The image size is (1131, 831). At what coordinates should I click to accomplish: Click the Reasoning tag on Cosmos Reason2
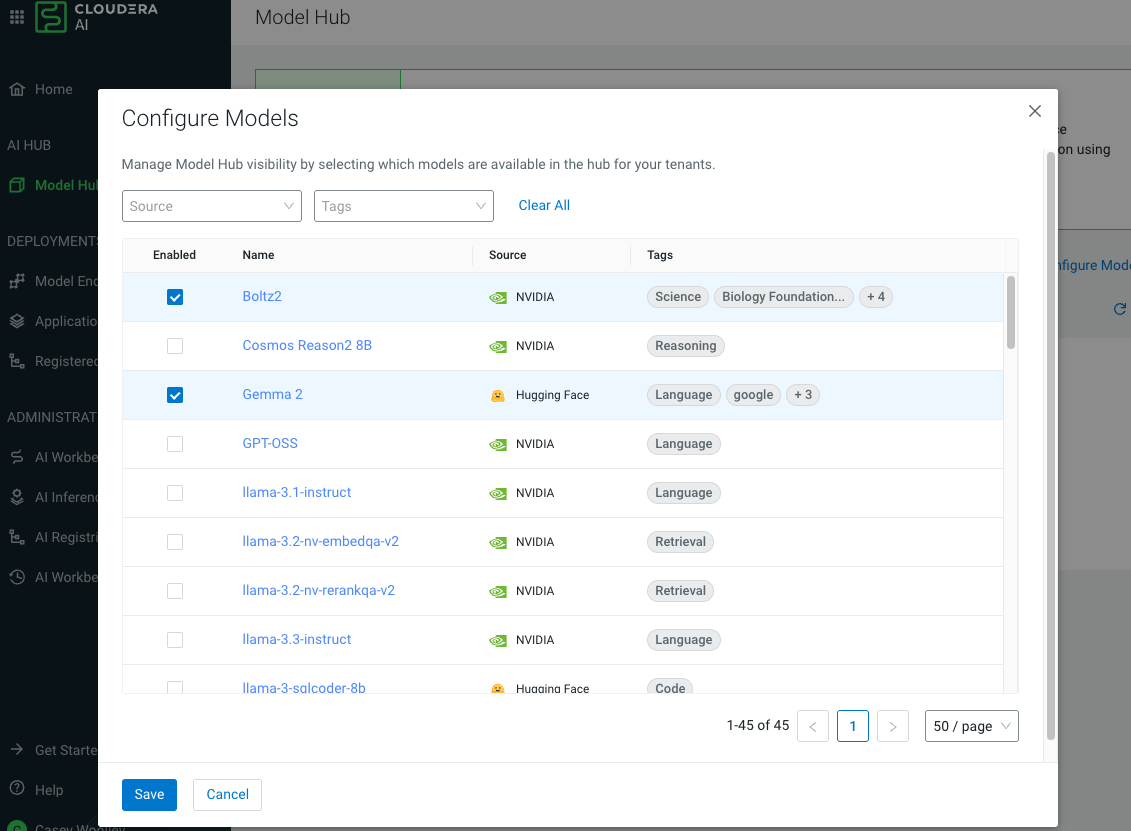click(685, 346)
